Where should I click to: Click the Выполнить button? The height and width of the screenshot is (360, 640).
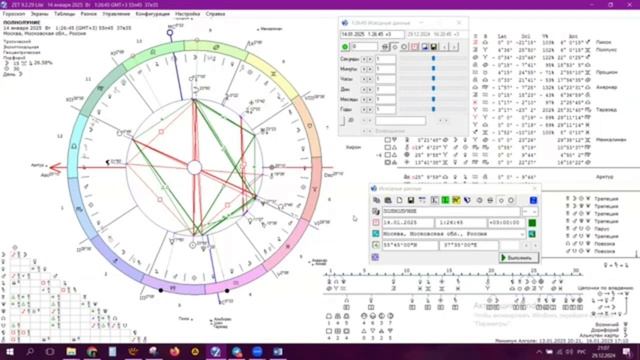coord(518,258)
